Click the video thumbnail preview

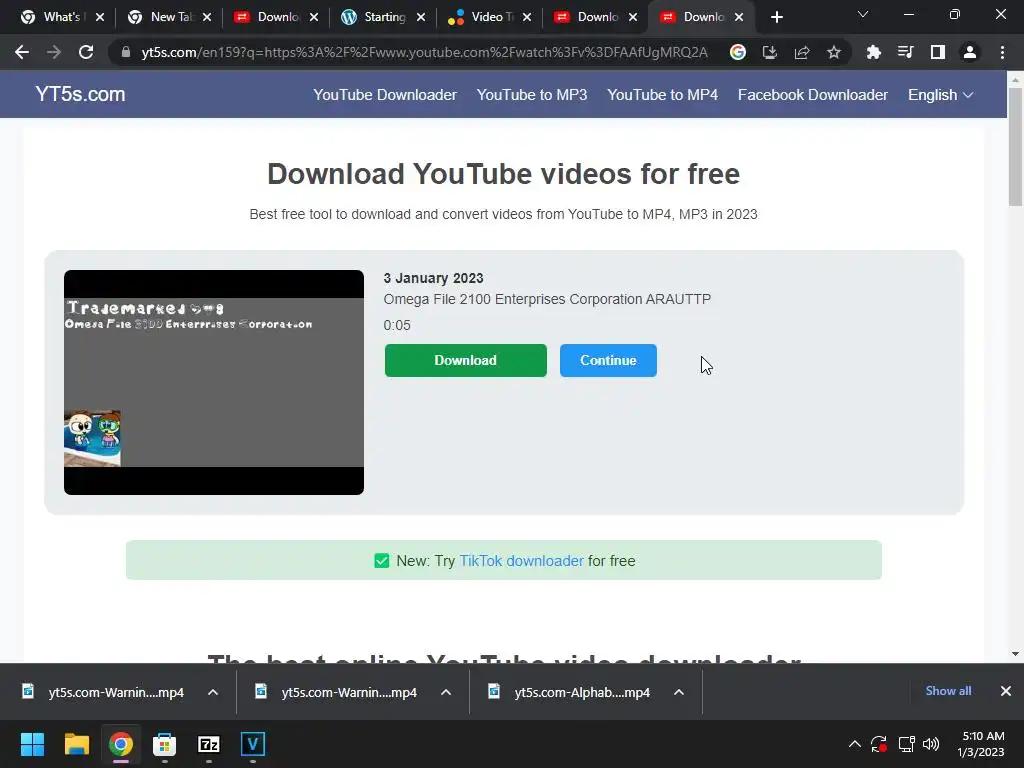point(214,382)
